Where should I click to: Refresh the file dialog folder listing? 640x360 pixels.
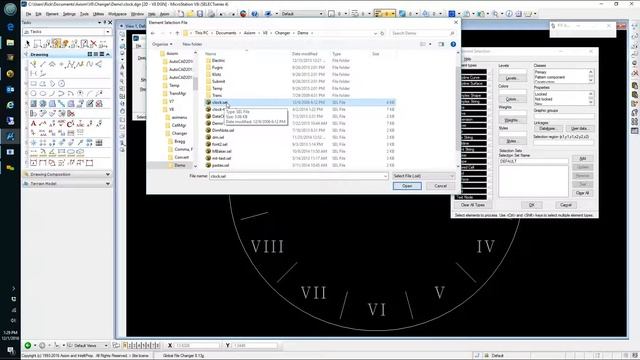pos(382,33)
